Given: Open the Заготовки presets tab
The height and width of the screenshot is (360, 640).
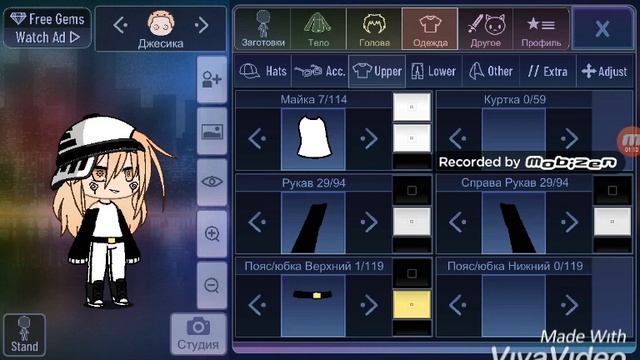Looking at the screenshot, I should point(263,29).
